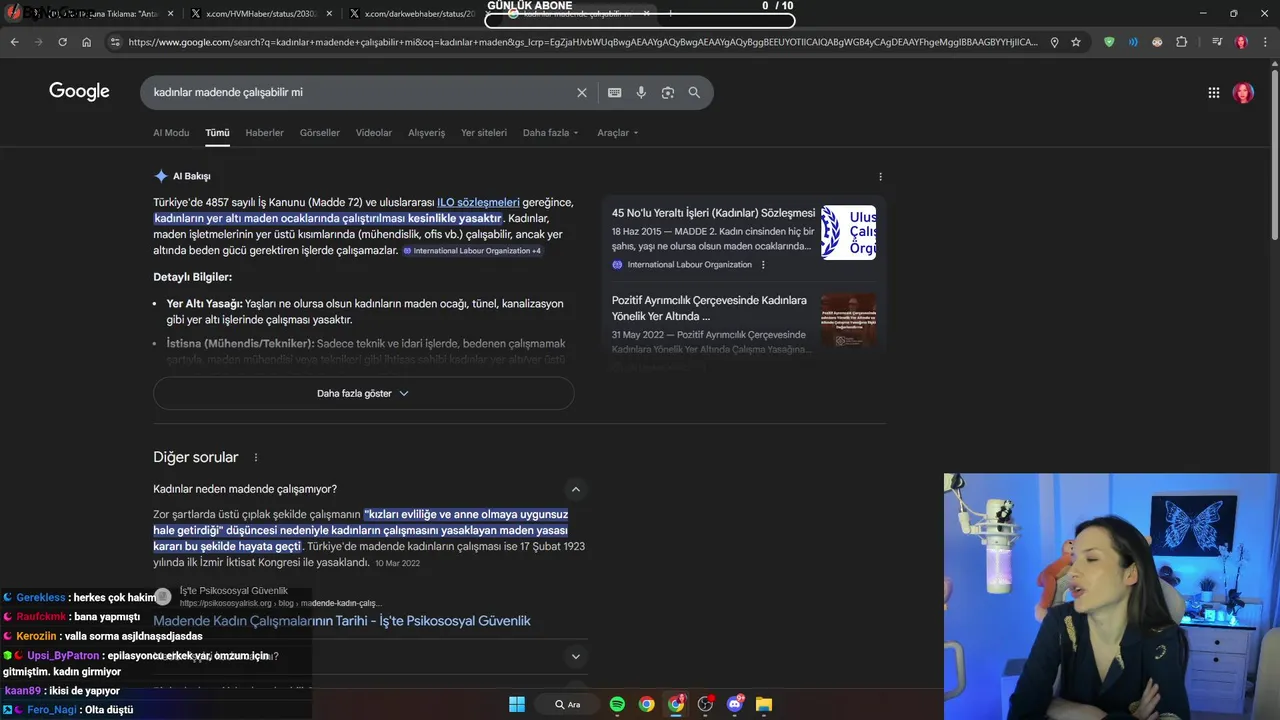Open File Explorer from the taskbar
Viewport: 1280px width, 720px height.
coord(764,704)
